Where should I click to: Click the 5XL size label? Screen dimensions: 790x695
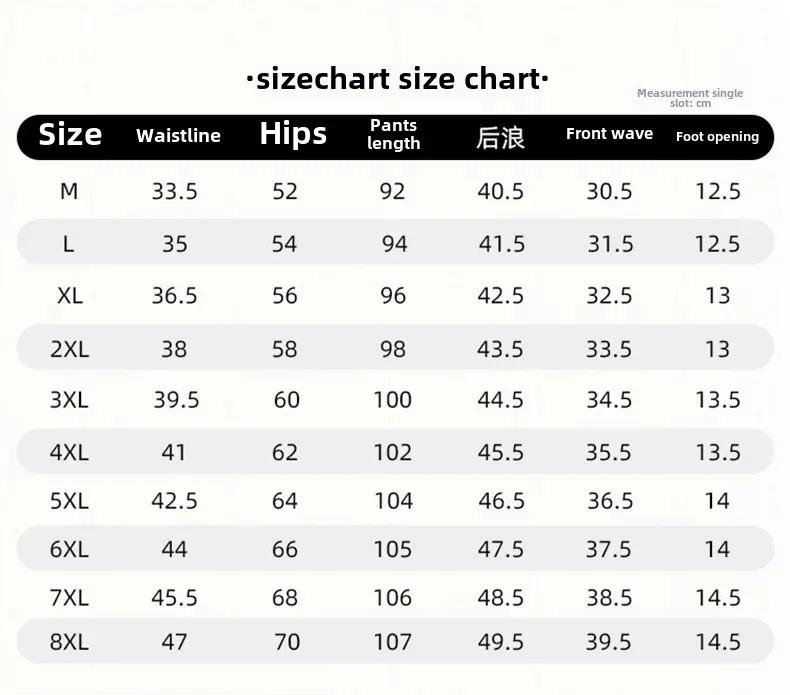69,501
